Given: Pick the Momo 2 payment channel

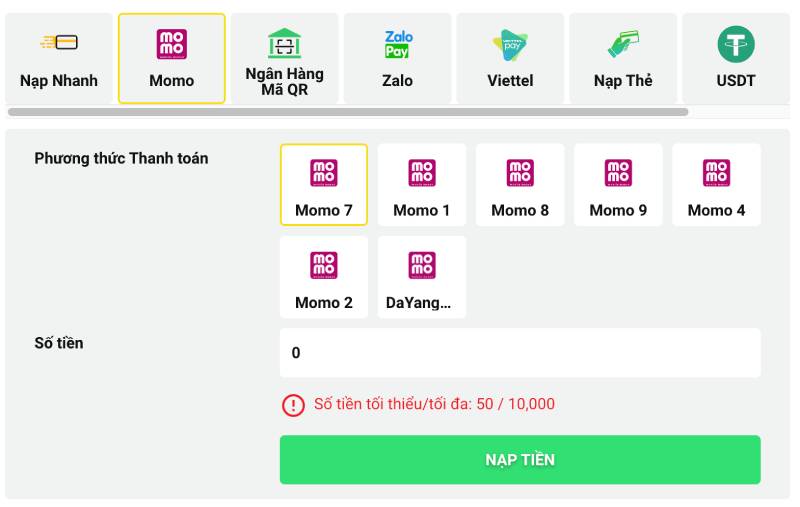Looking at the screenshot, I should pyautogui.click(x=323, y=277).
